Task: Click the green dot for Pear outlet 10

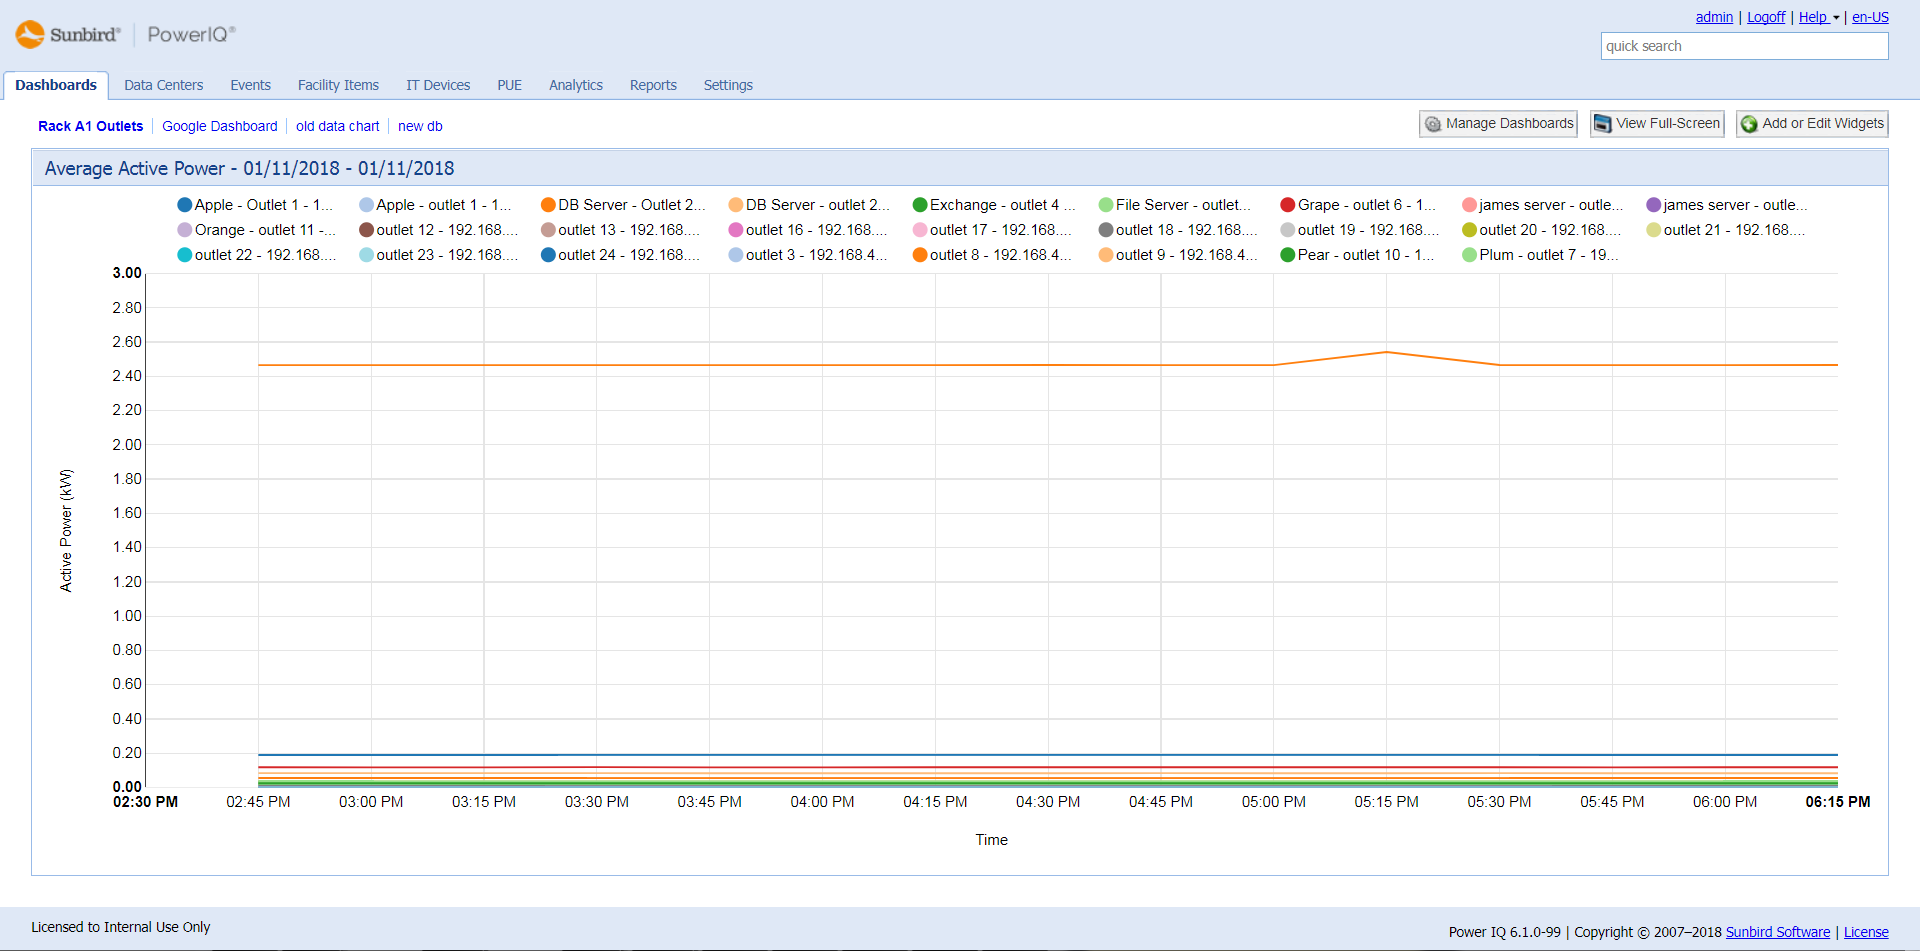Action: point(1286,254)
